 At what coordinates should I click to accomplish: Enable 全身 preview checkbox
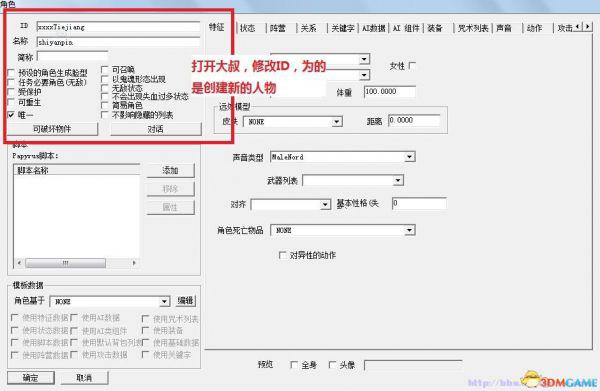294,365
